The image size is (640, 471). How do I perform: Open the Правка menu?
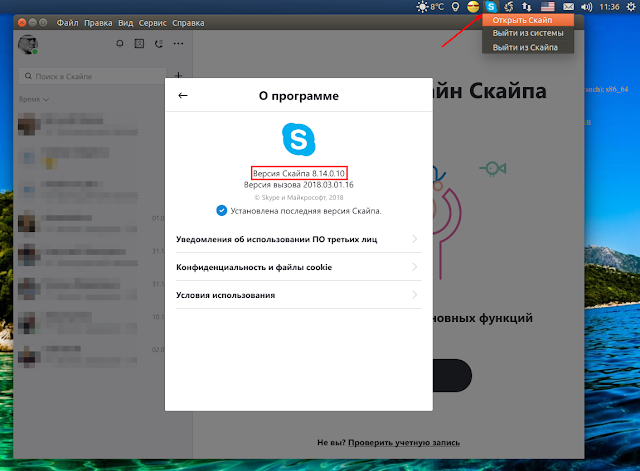point(98,23)
